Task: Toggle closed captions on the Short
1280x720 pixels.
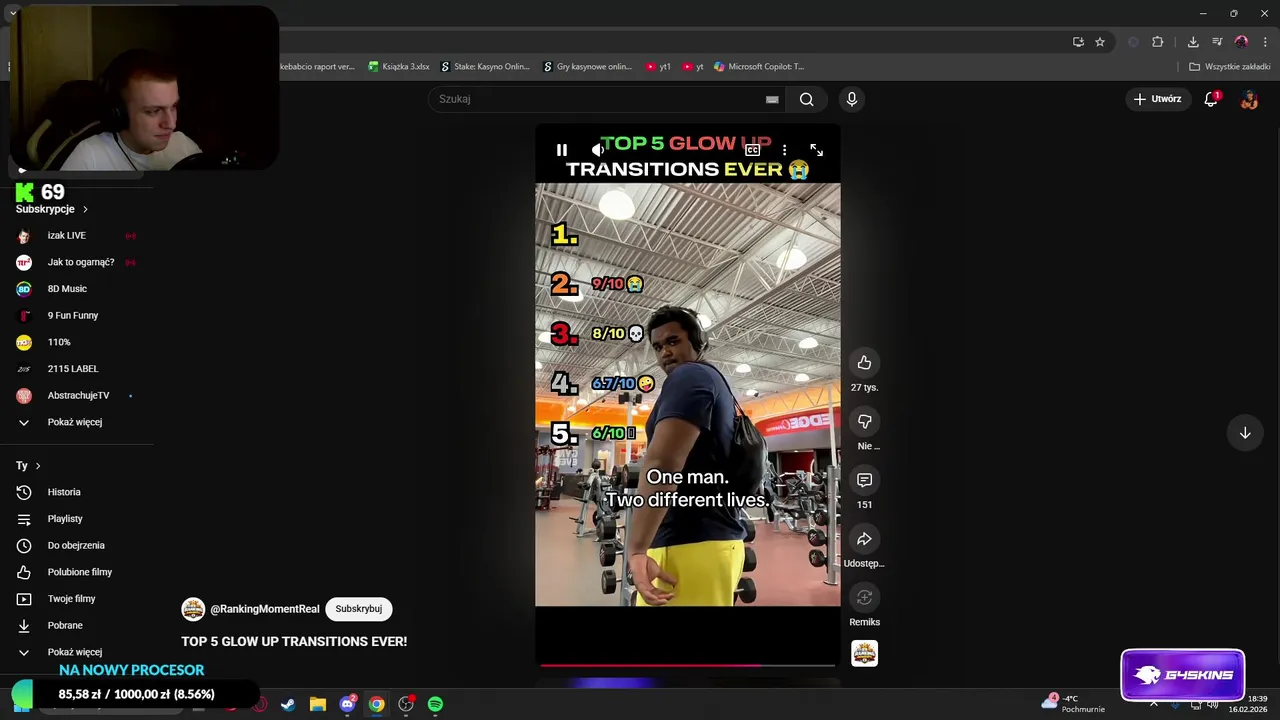Action: [752, 150]
